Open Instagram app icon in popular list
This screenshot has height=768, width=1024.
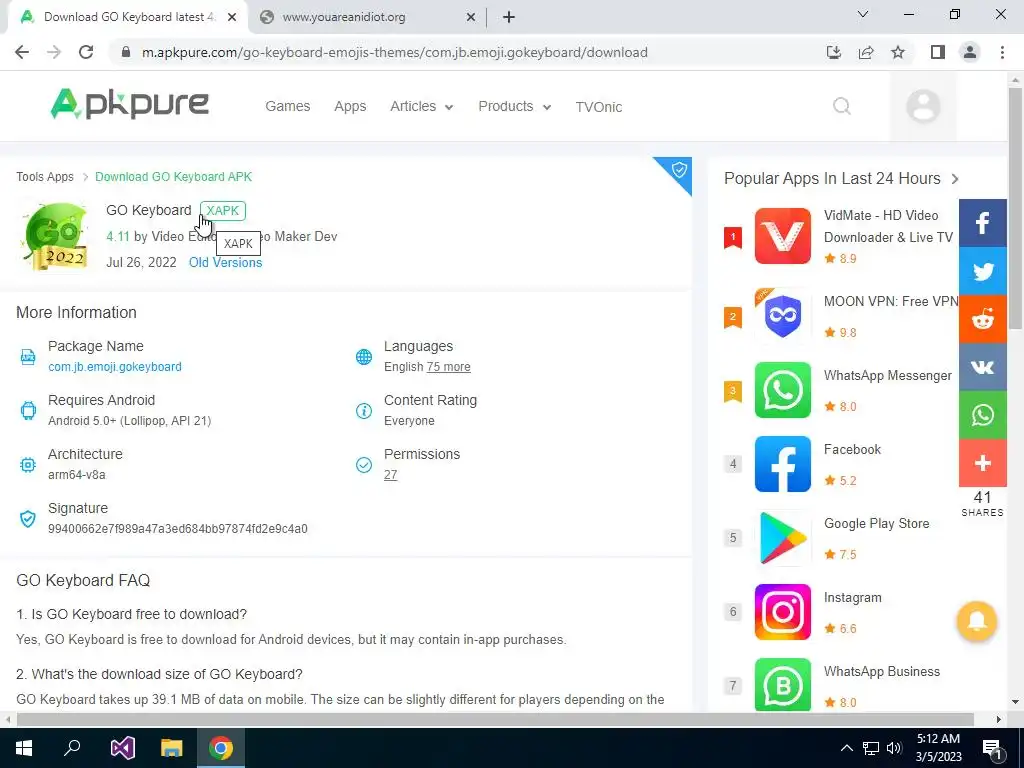pos(782,612)
